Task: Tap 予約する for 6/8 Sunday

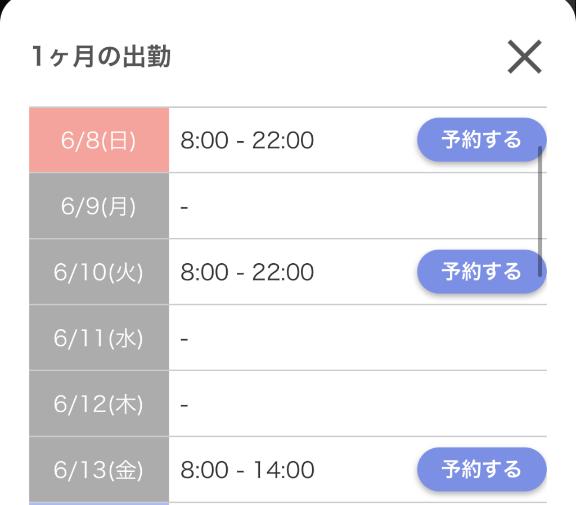Action: 482,140
